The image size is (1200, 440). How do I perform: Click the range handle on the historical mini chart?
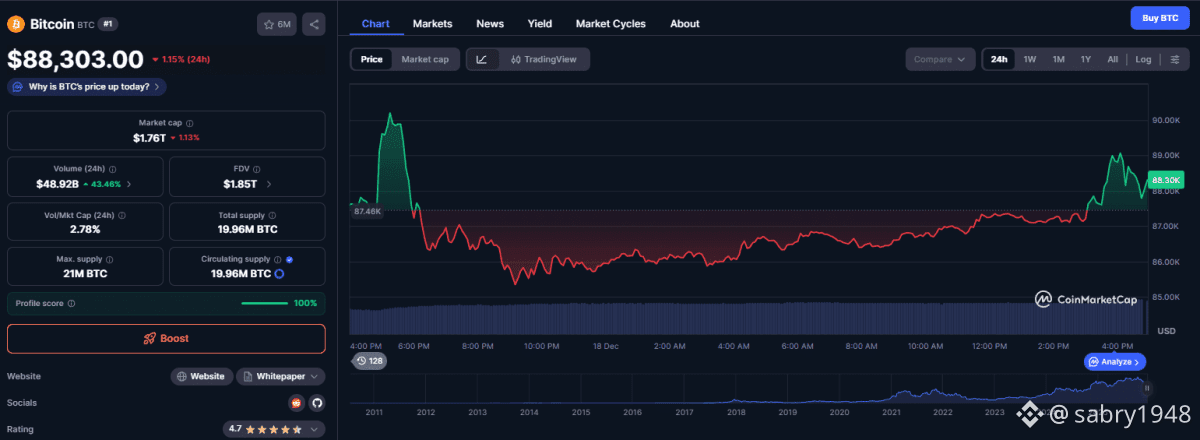coord(1147,388)
